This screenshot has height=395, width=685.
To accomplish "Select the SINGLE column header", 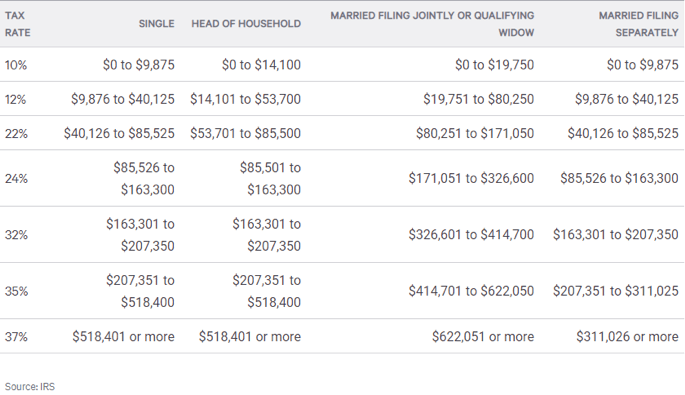I will pyautogui.click(x=156, y=24).
